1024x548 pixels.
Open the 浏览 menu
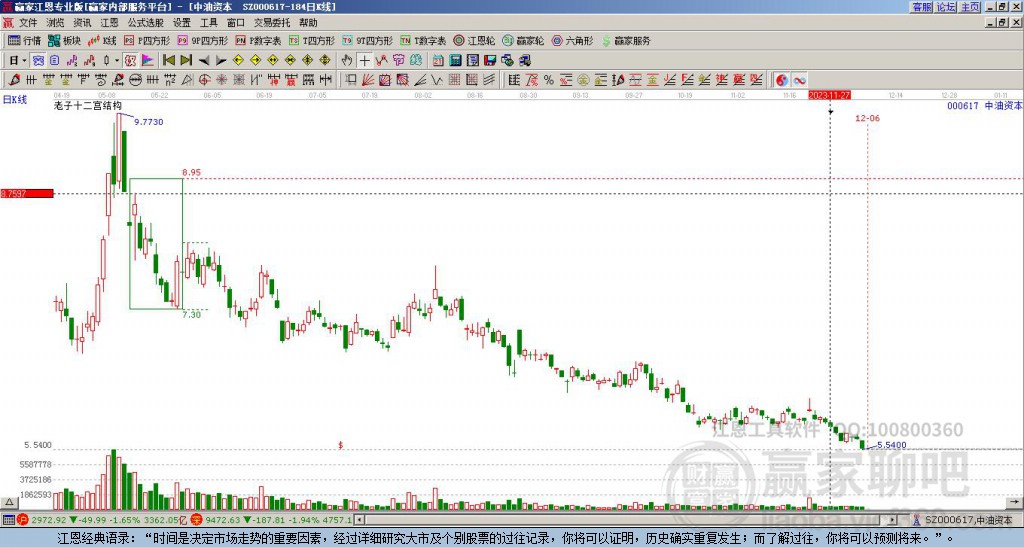55,23
